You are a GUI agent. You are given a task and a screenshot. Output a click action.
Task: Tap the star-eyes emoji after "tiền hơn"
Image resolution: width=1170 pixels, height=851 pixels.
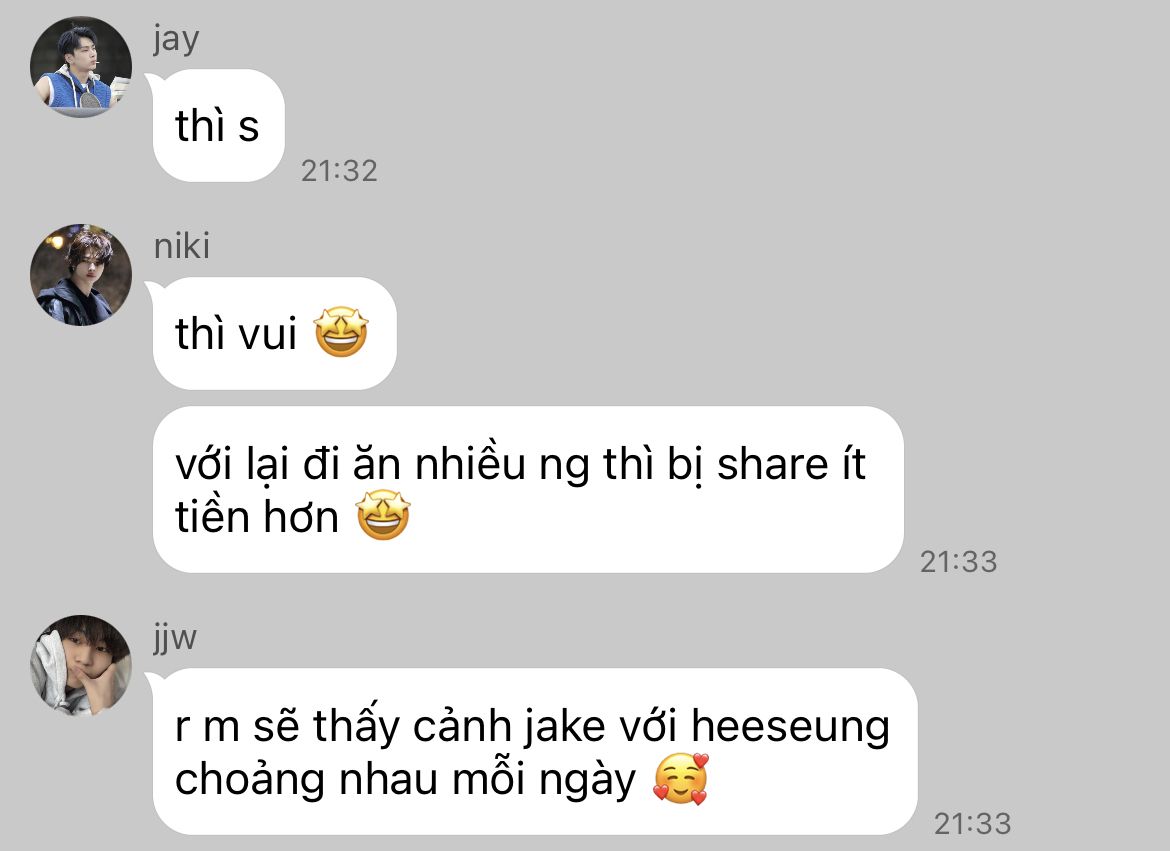click(383, 516)
